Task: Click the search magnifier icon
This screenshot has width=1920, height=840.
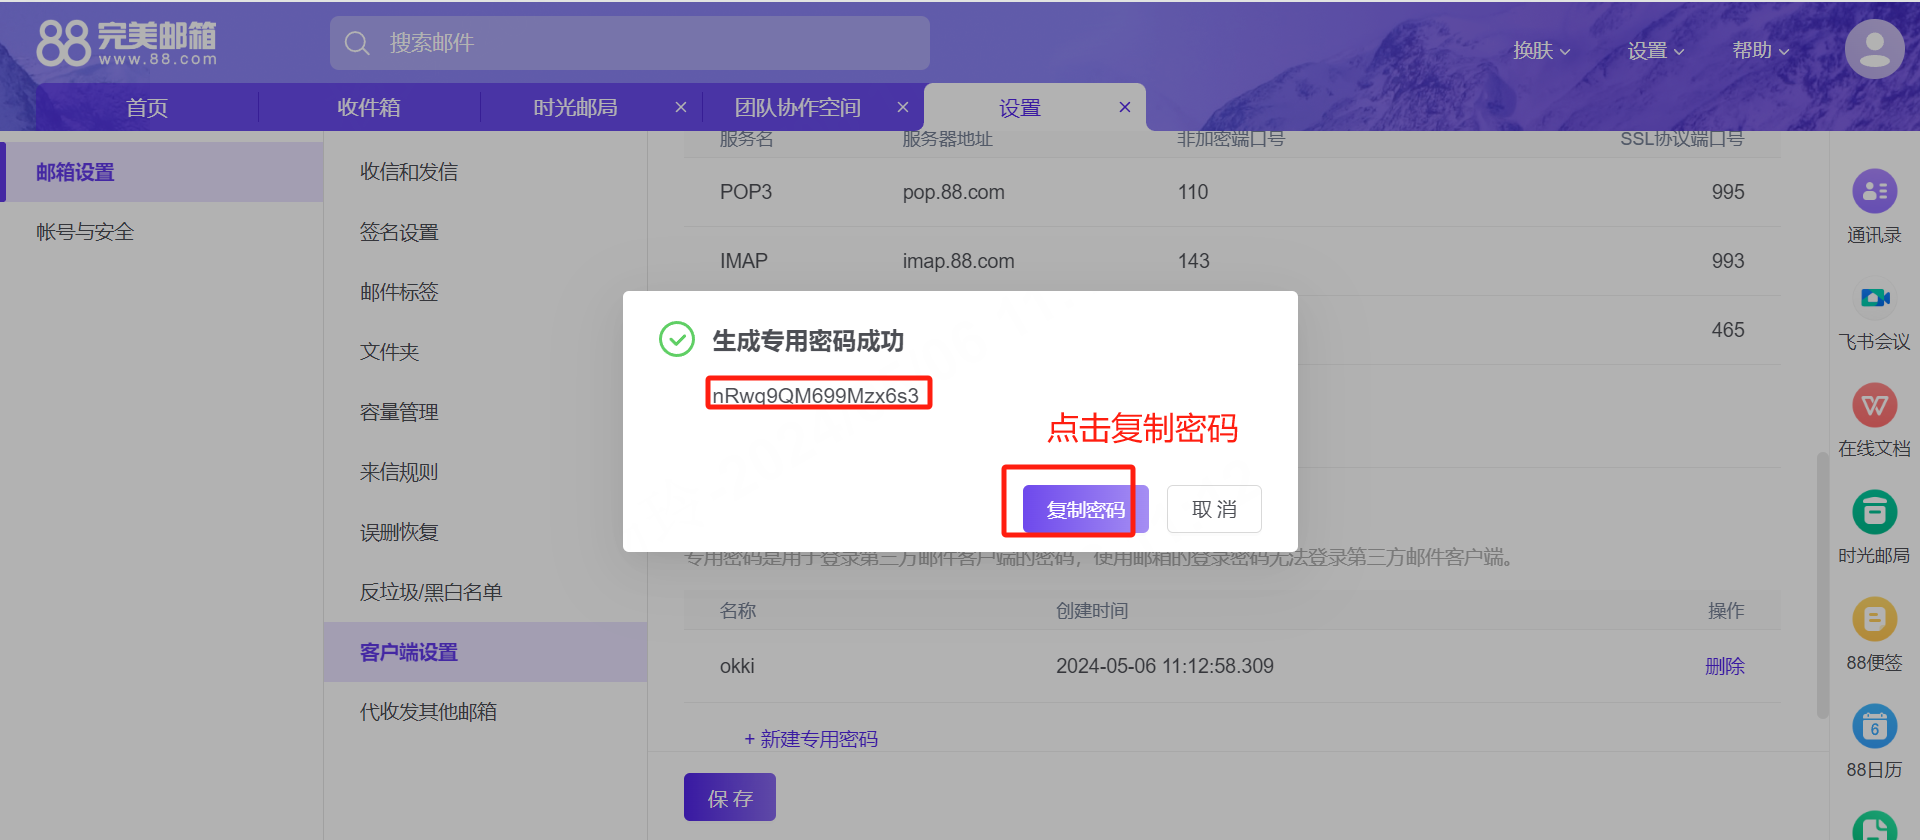Action: tap(357, 43)
